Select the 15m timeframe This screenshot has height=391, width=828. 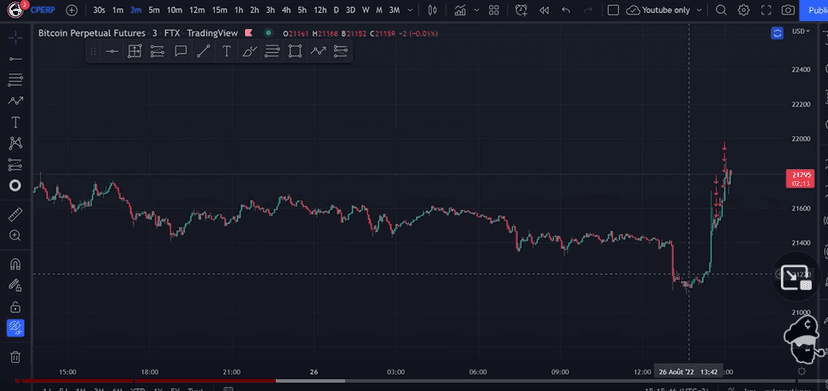[x=219, y=10]
